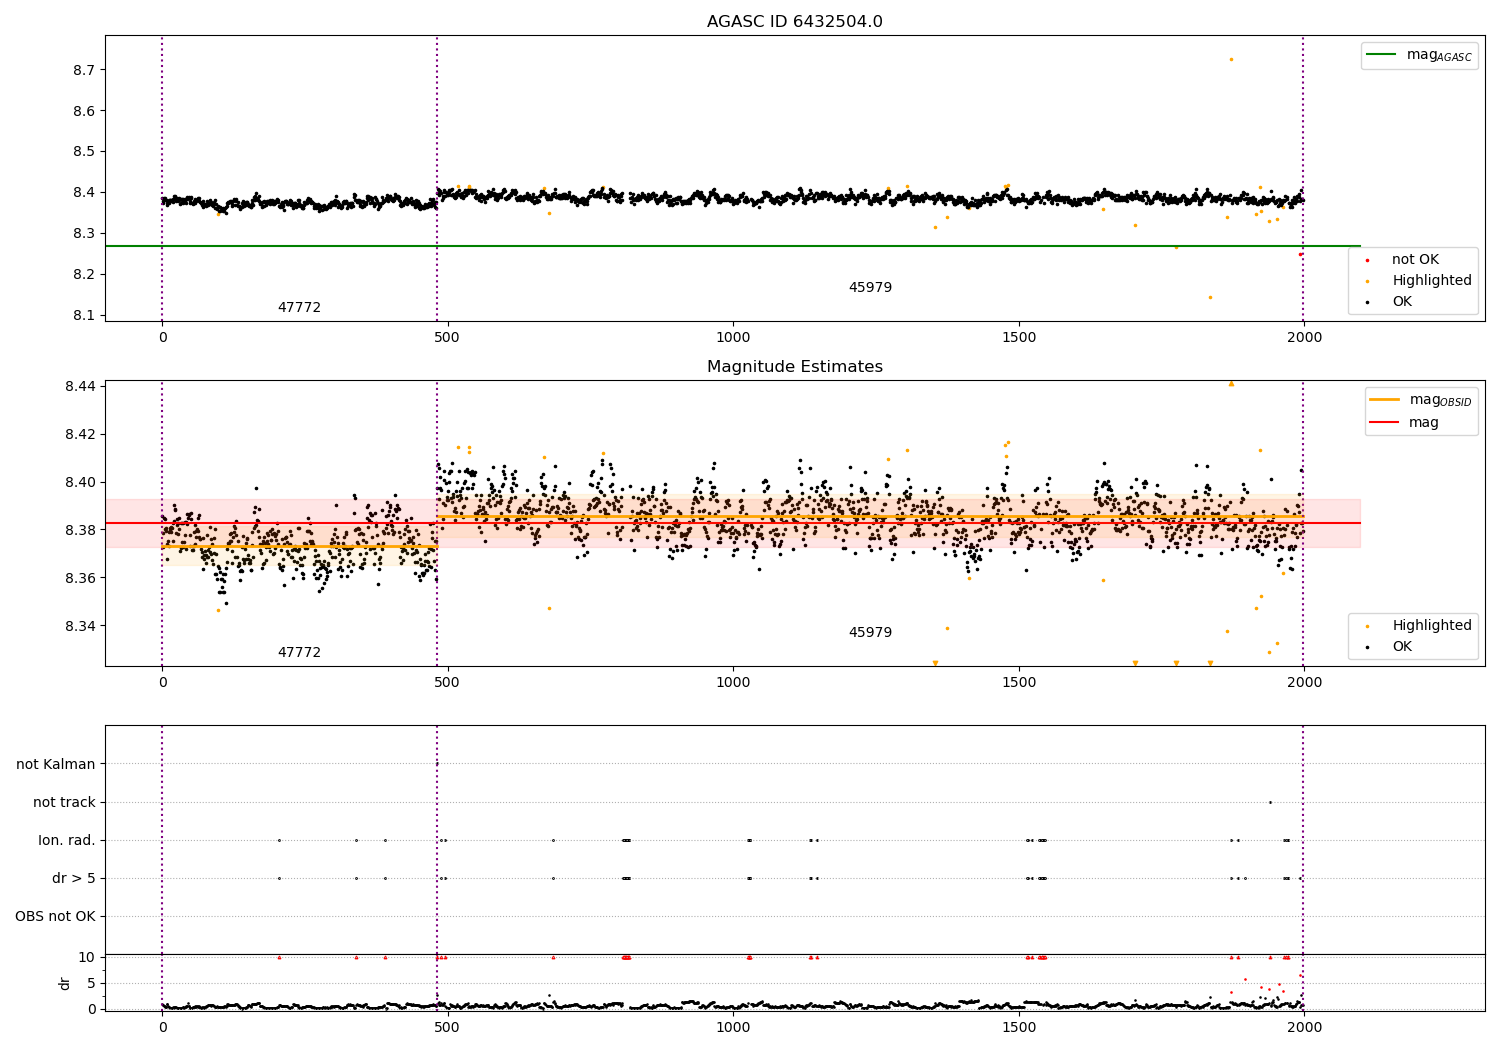Click the 8.38 y-axis tick label
The height and width of the screenshot is (1050, 1500).
click(x=80, y=530)
